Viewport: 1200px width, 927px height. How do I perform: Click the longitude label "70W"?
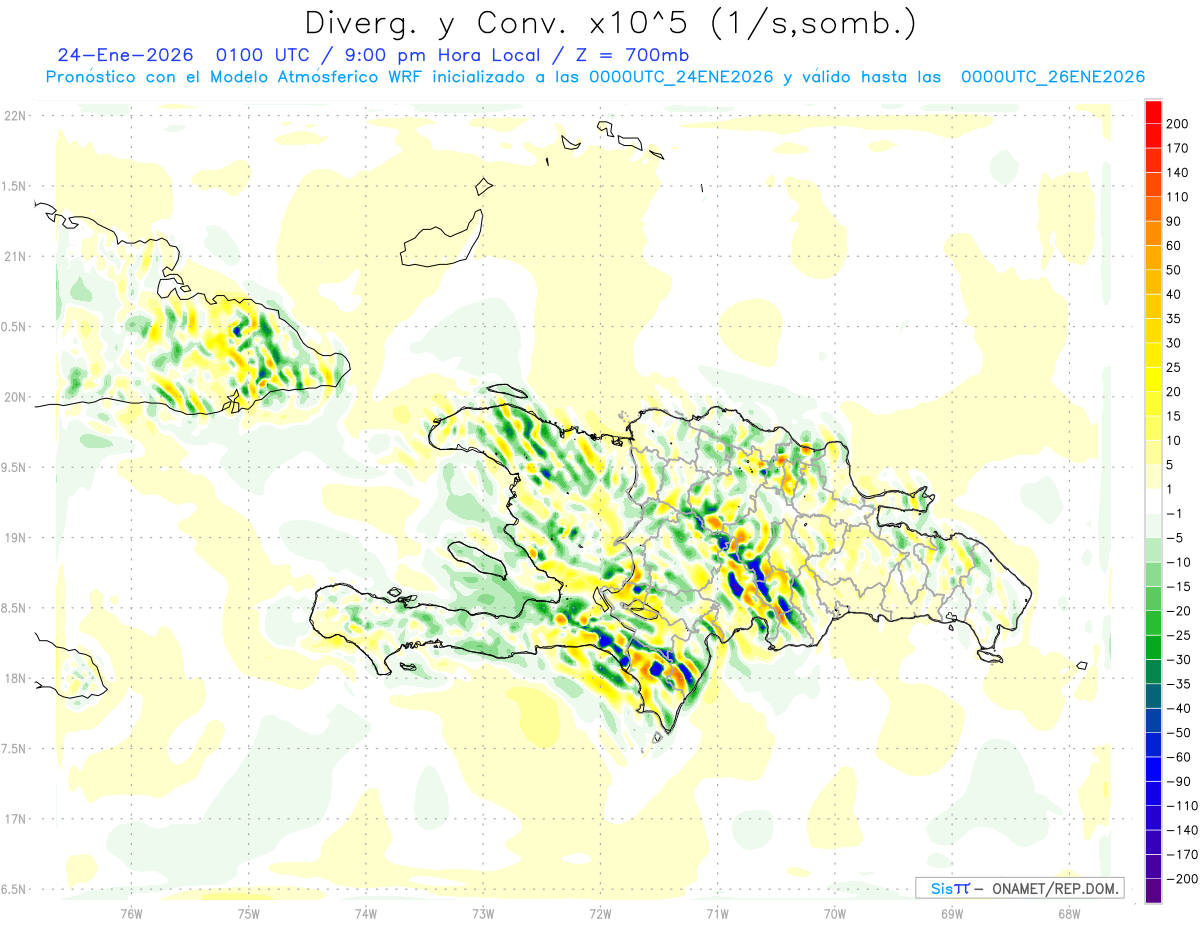835,914
